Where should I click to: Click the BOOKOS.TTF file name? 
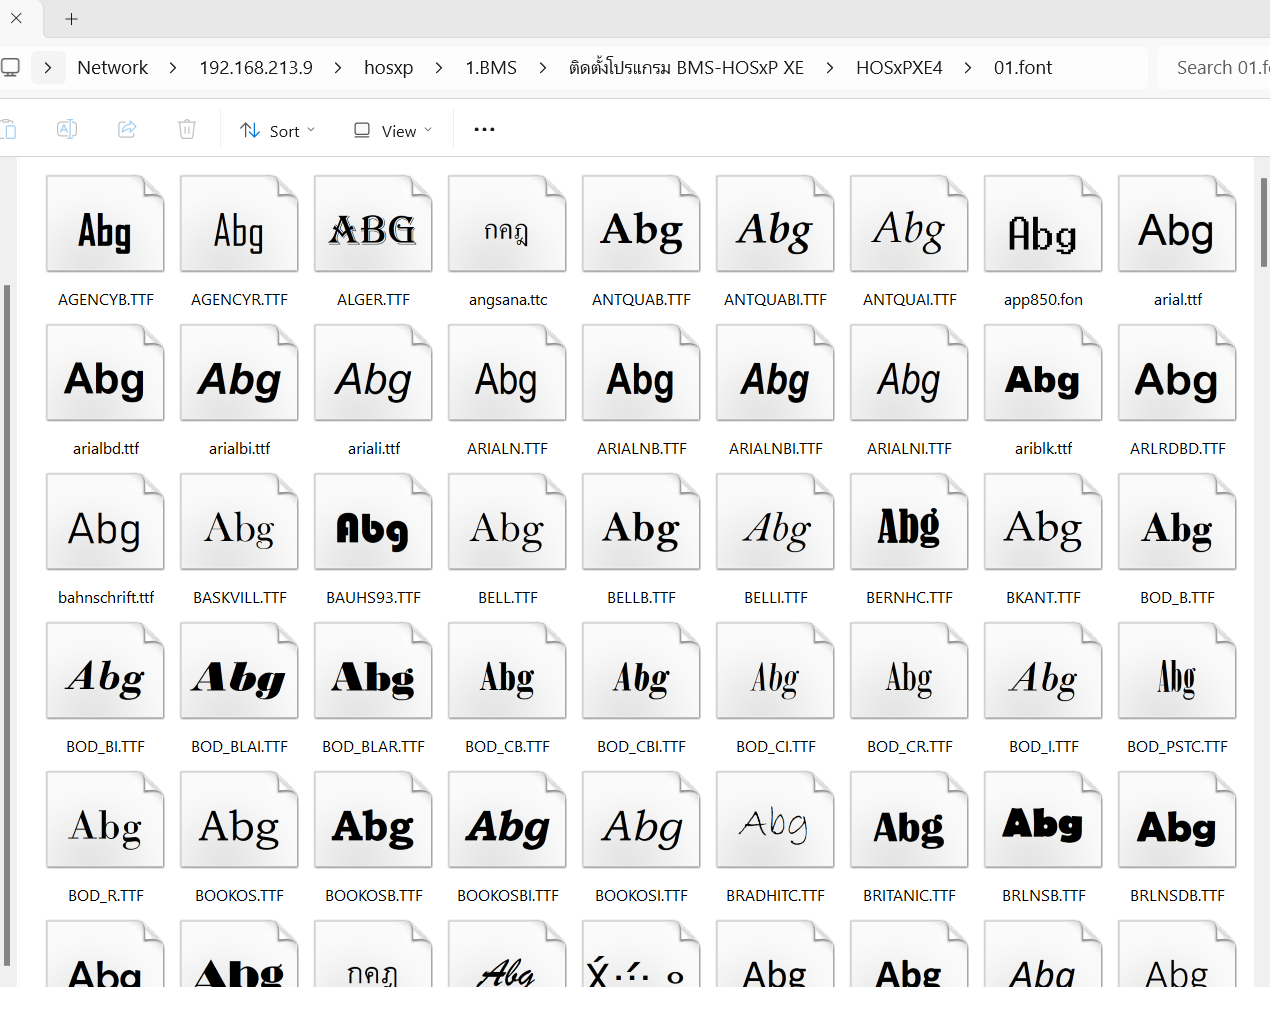(239, 895)
